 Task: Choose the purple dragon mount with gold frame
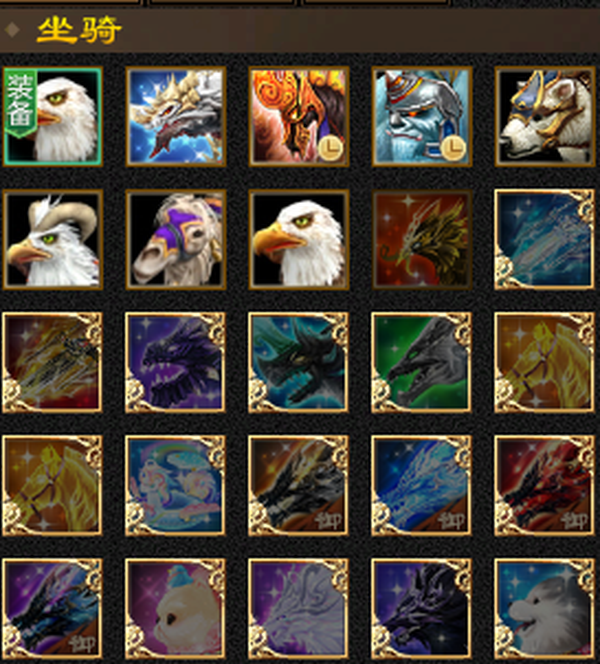tap(176, 362)
